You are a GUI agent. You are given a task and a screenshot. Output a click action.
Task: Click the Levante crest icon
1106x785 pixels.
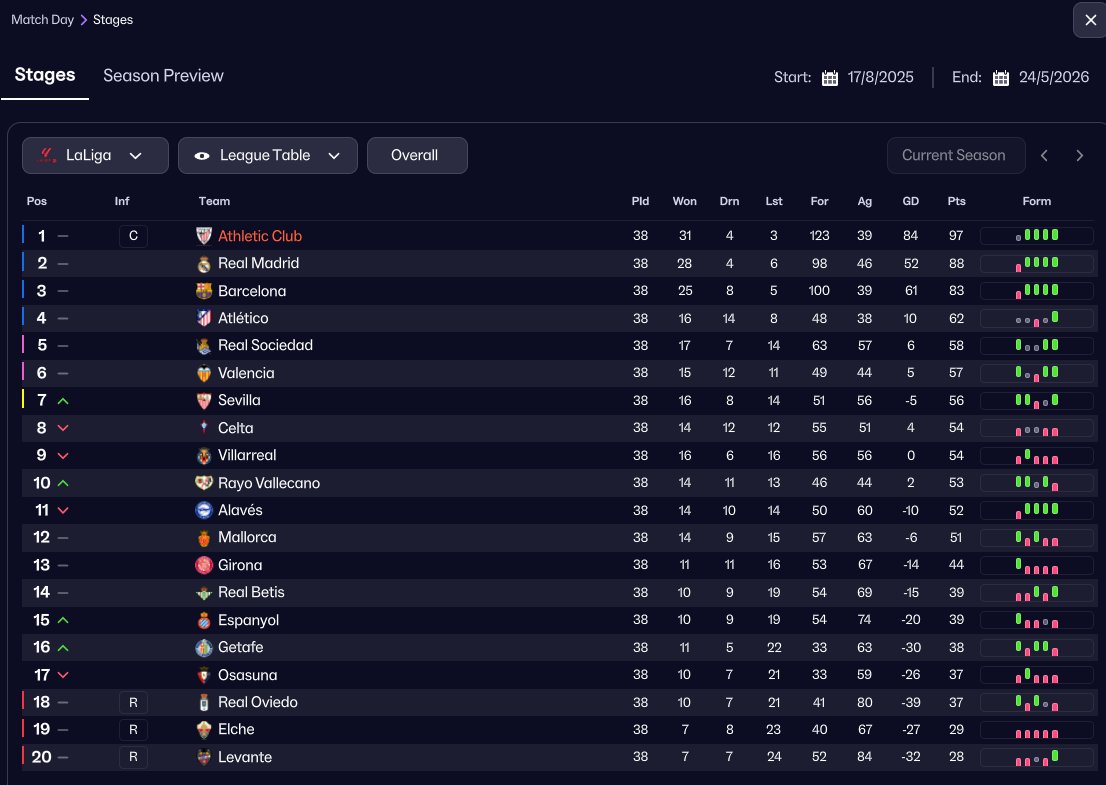pos(204,757)
